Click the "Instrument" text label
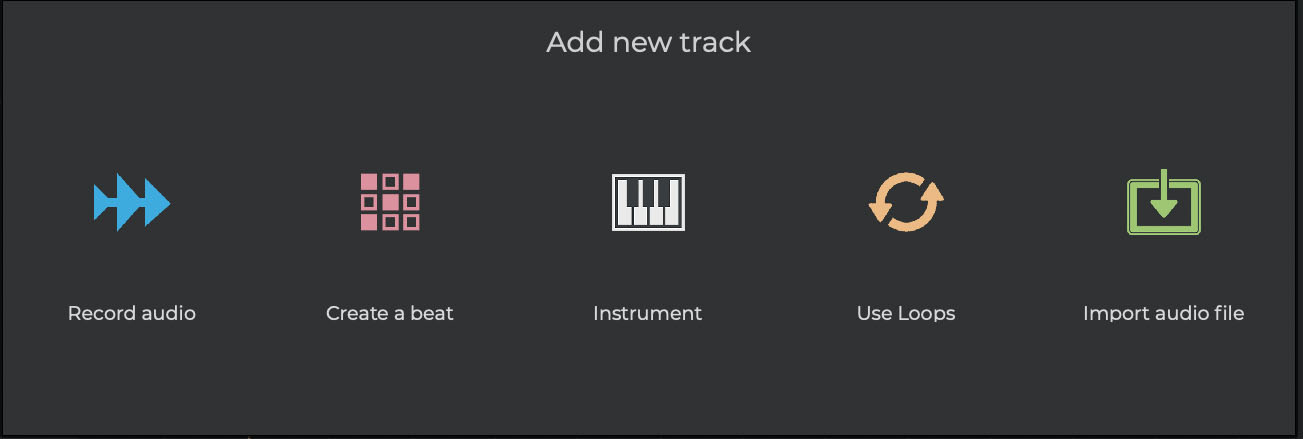1303x439 pixels. pos(648,313)
